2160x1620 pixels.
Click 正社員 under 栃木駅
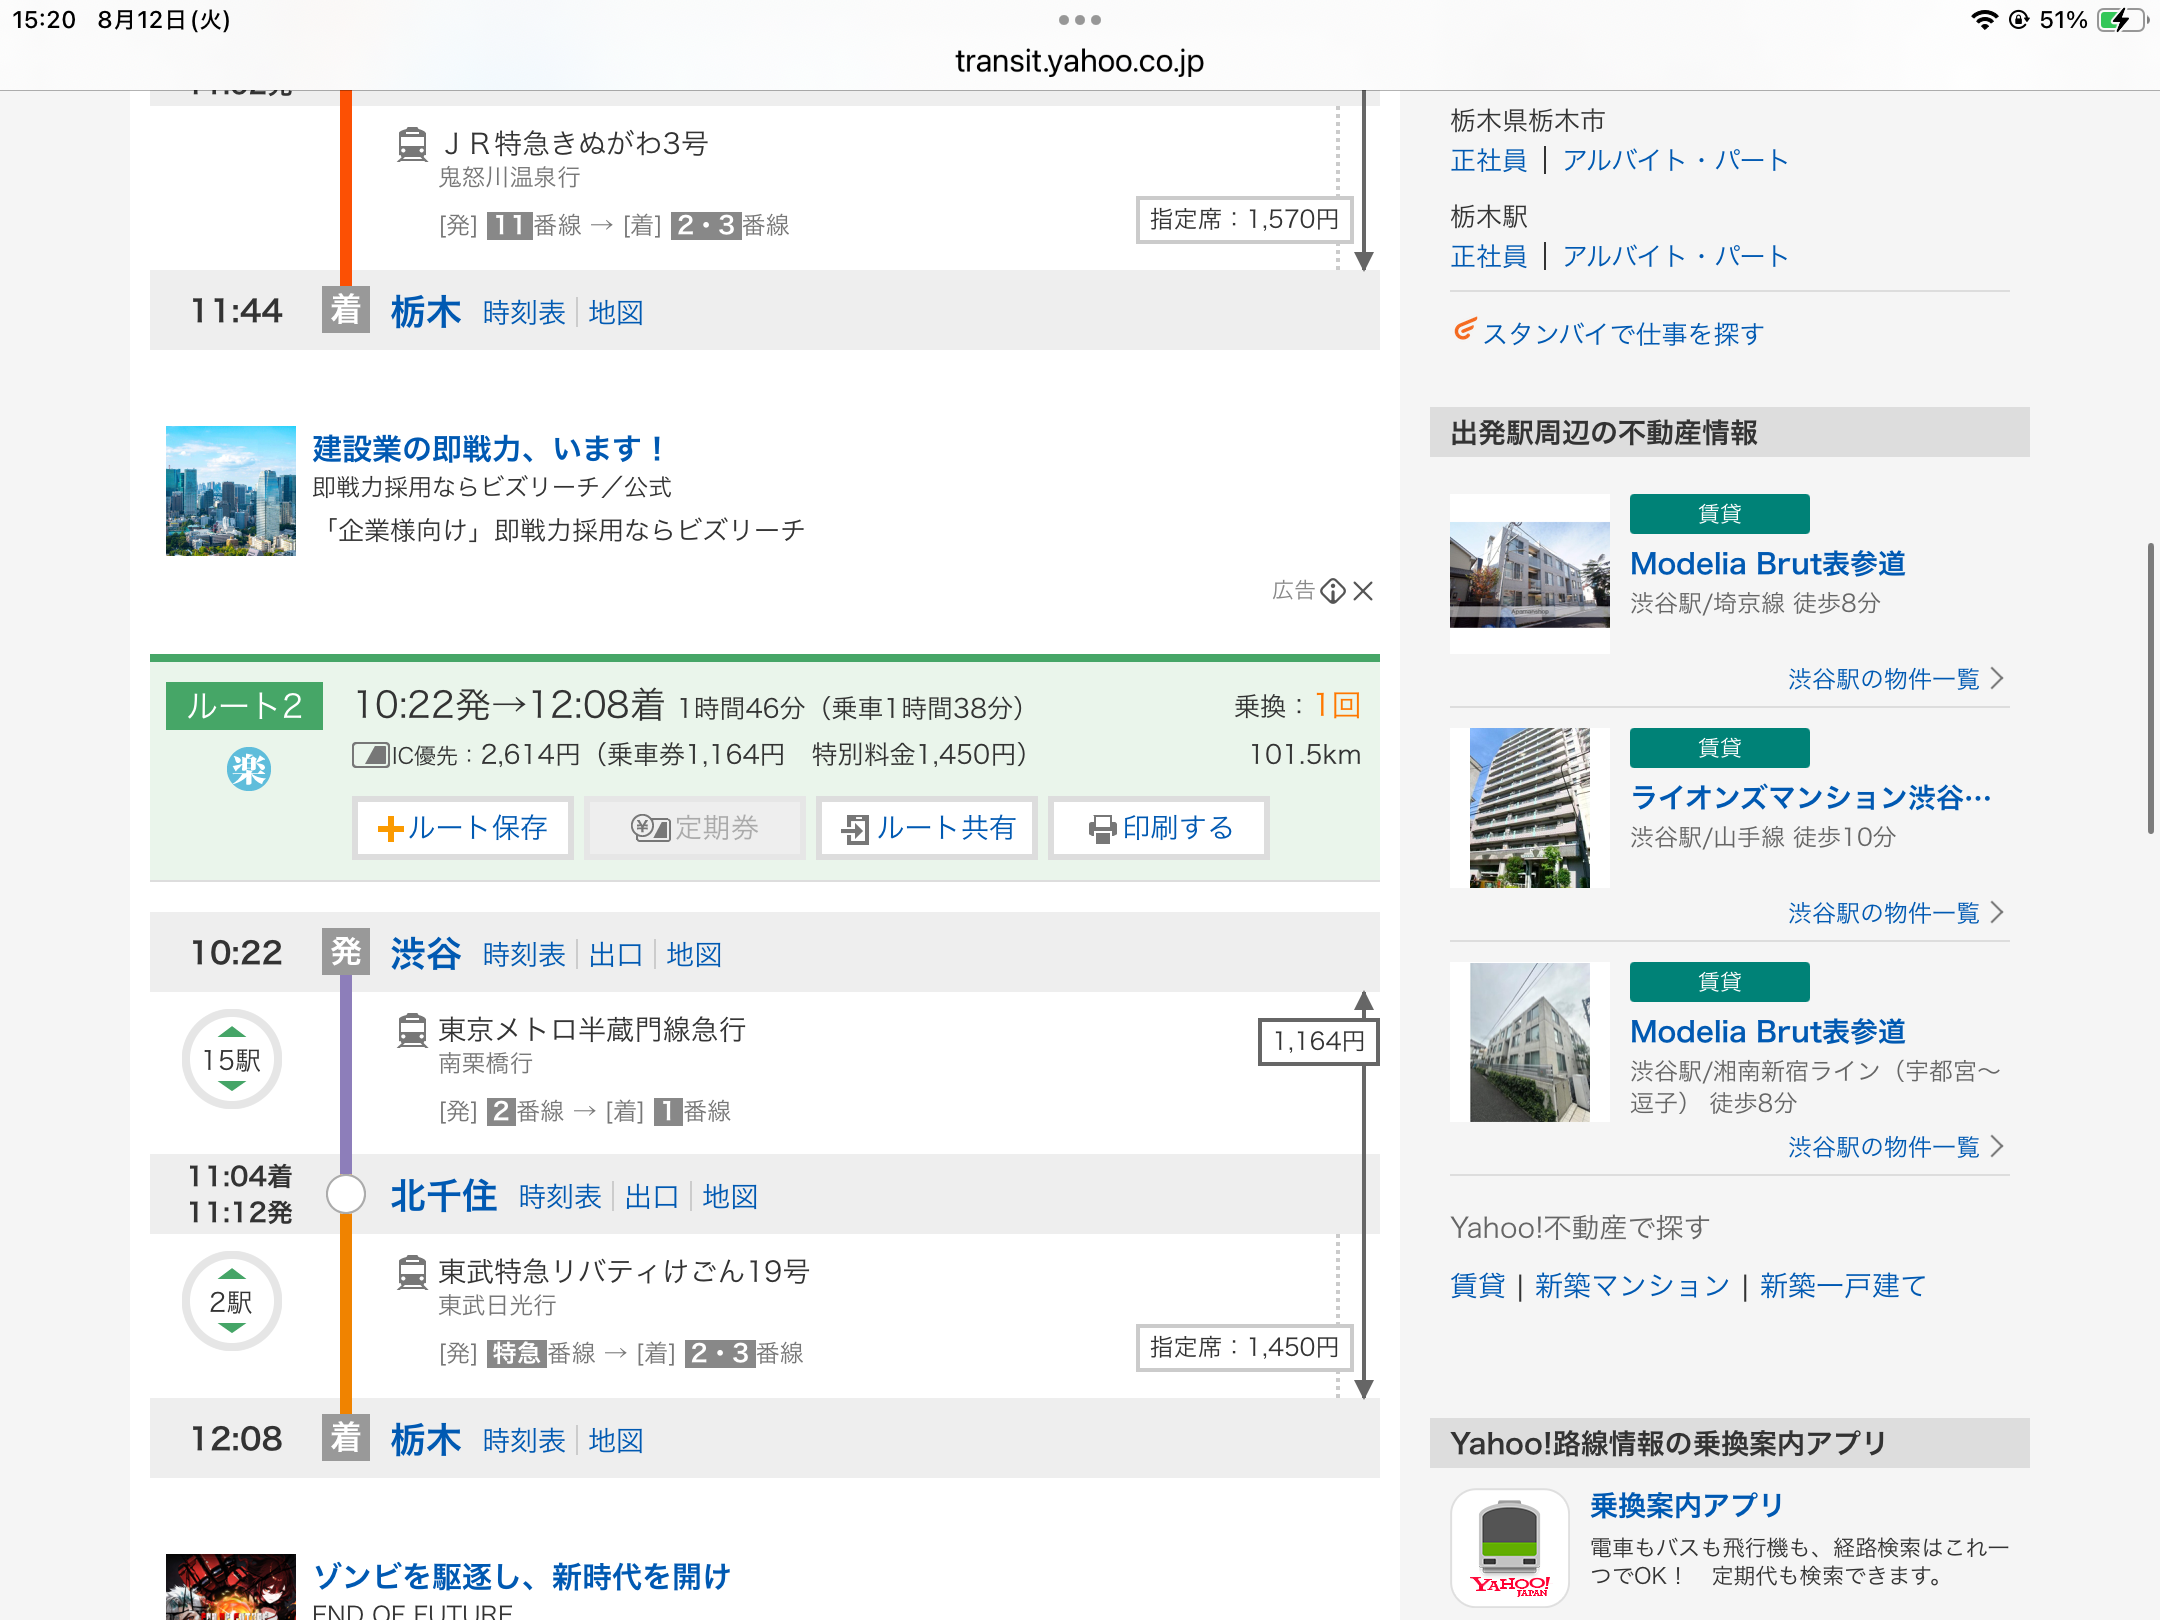coord(1489,256)
